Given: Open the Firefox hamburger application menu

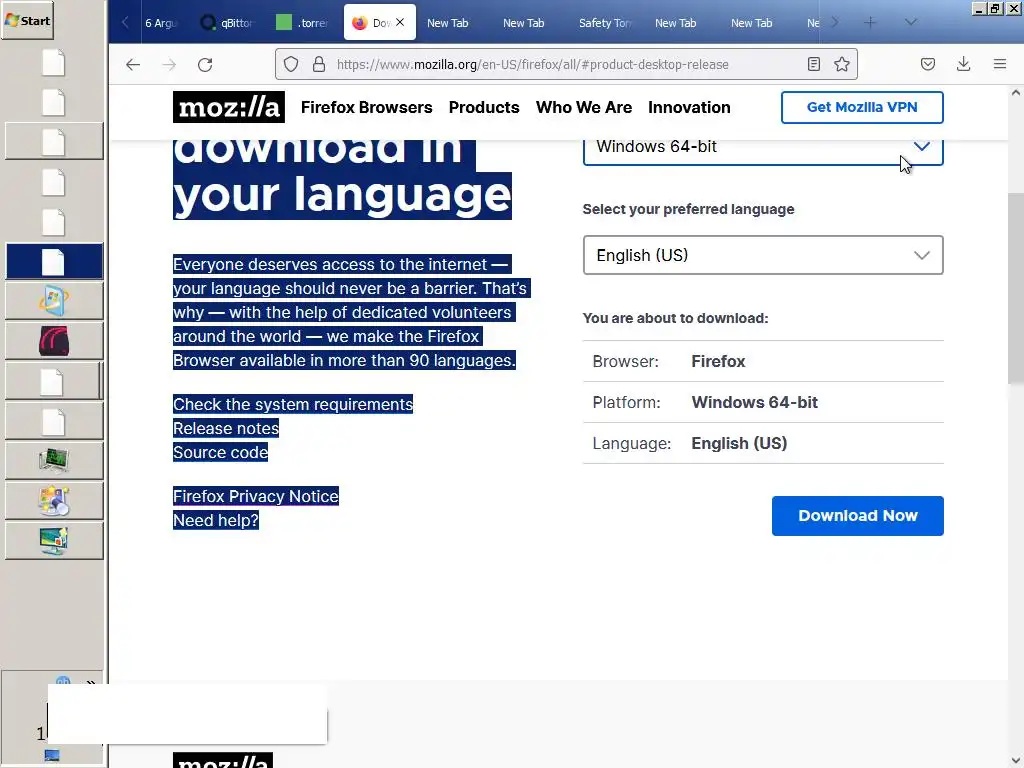Looking at the screenshot, I should pos(1000,64).
